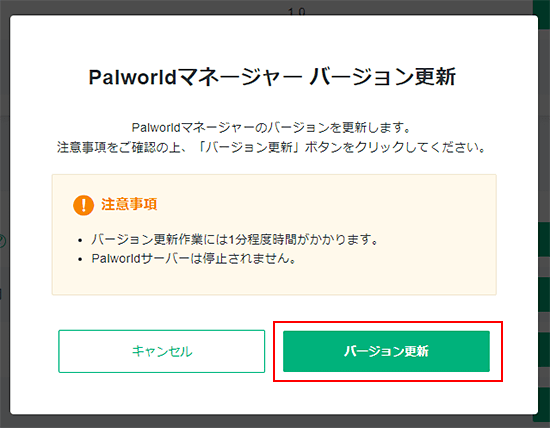Screen dimensions: 550x428
Task: Click the dialog title Palworldマネージャー バージョン更新
Action: [272, 77]
